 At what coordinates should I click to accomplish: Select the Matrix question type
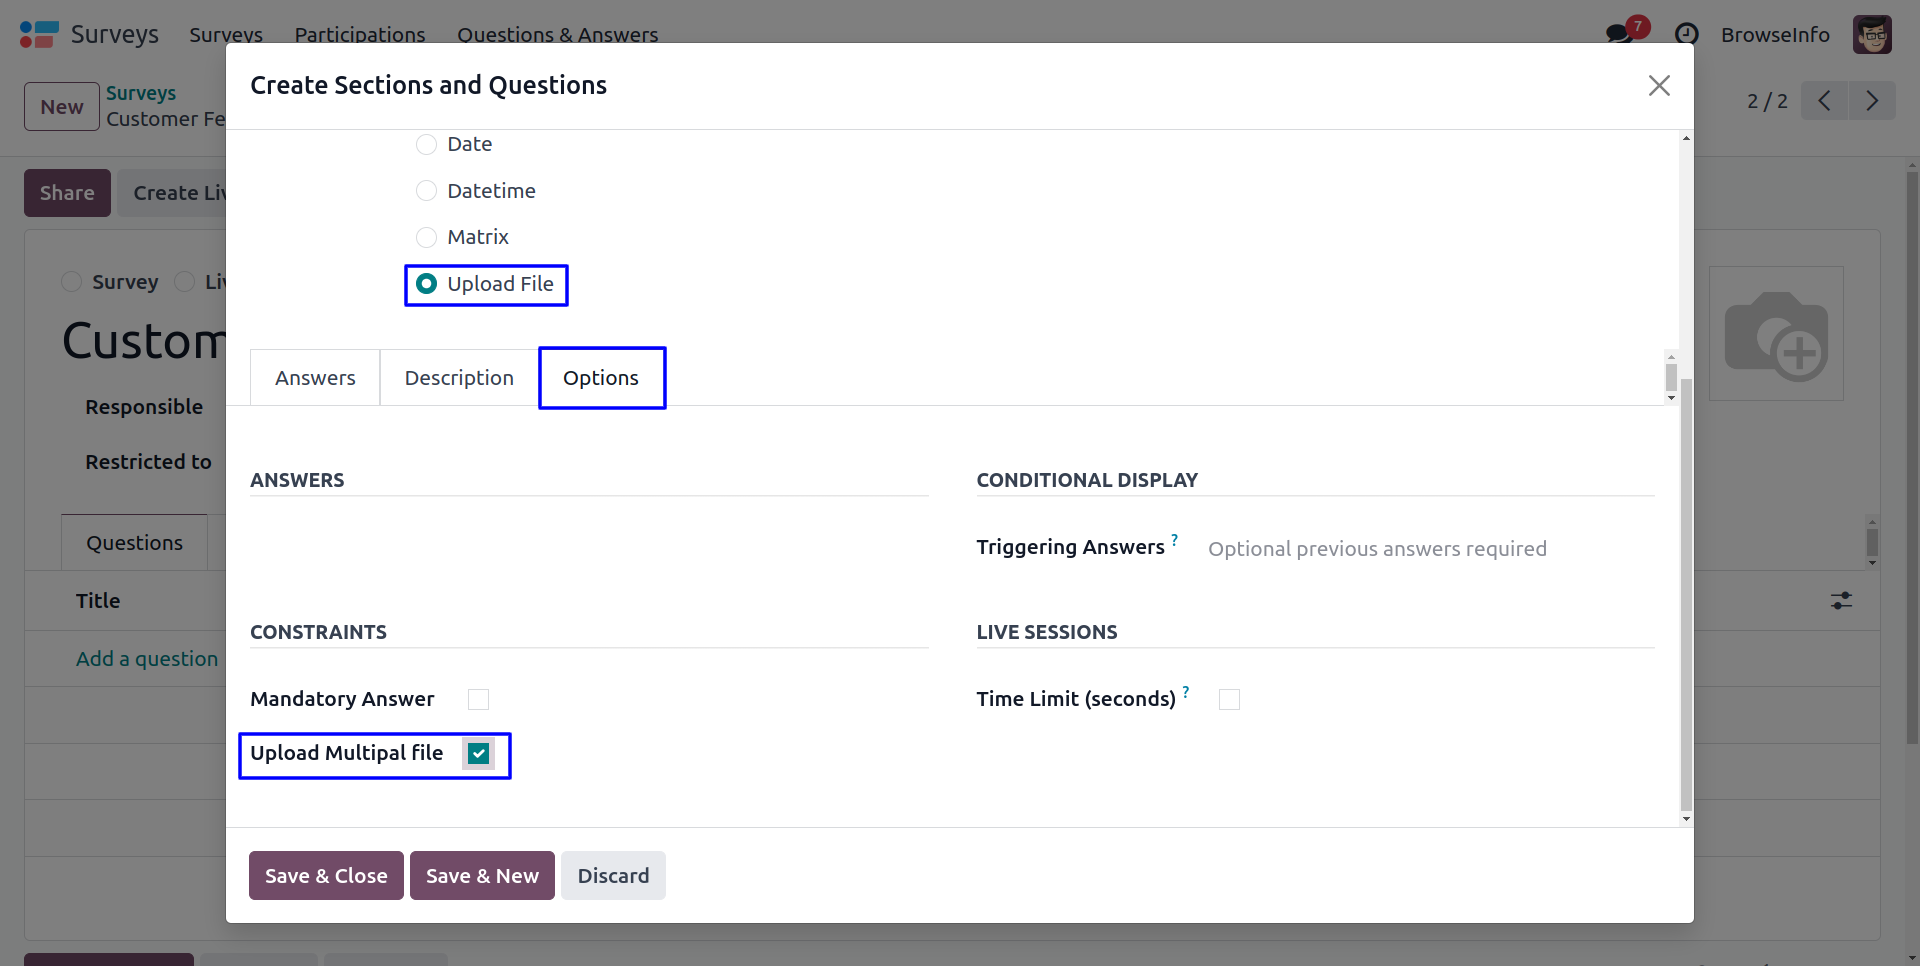(427, 238)
